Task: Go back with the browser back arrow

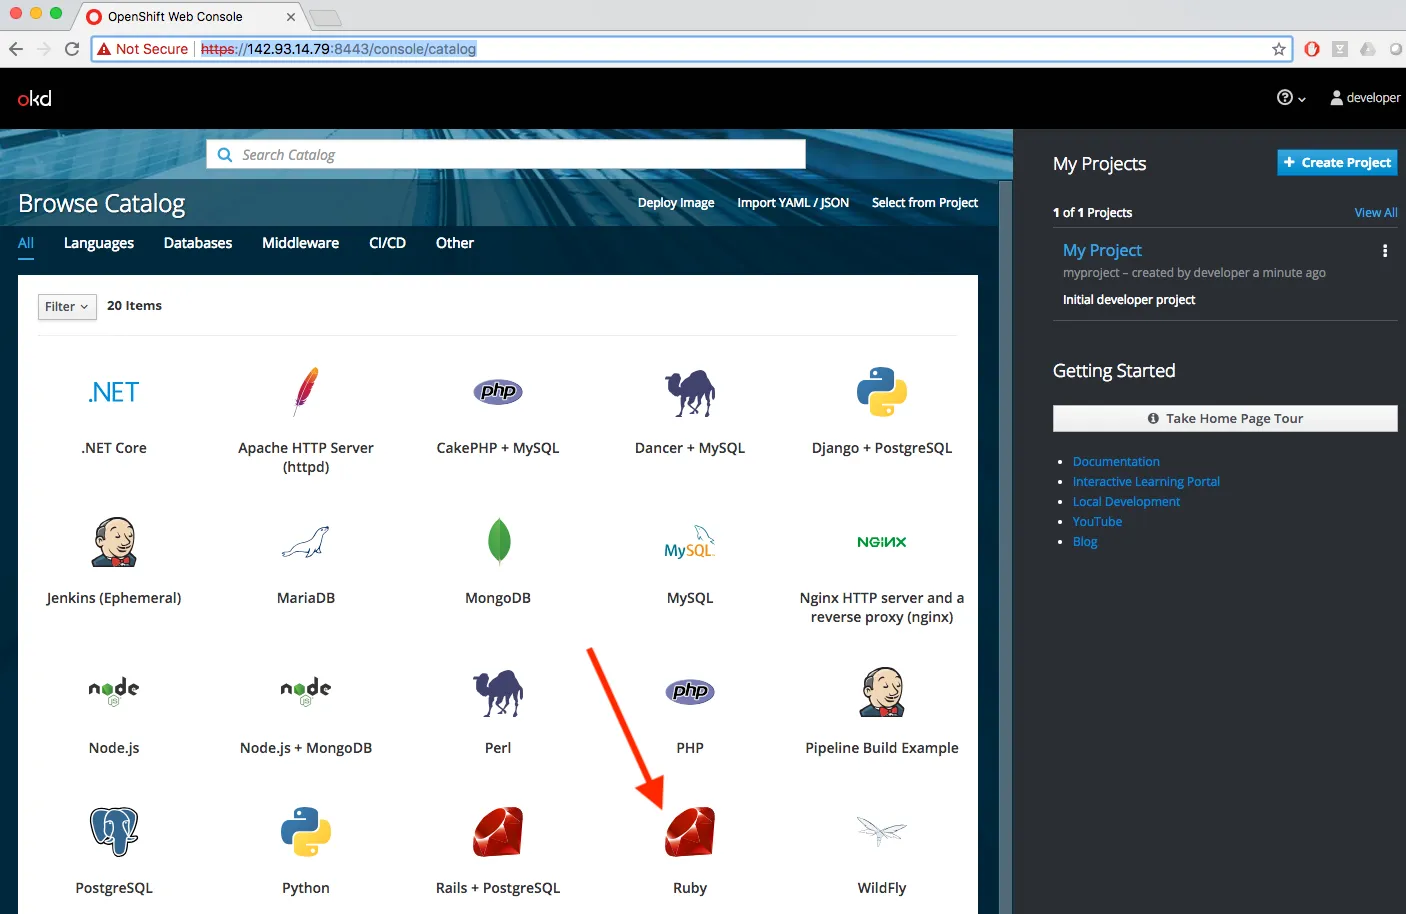Action: pyautogui.click(x=16, y=49)
